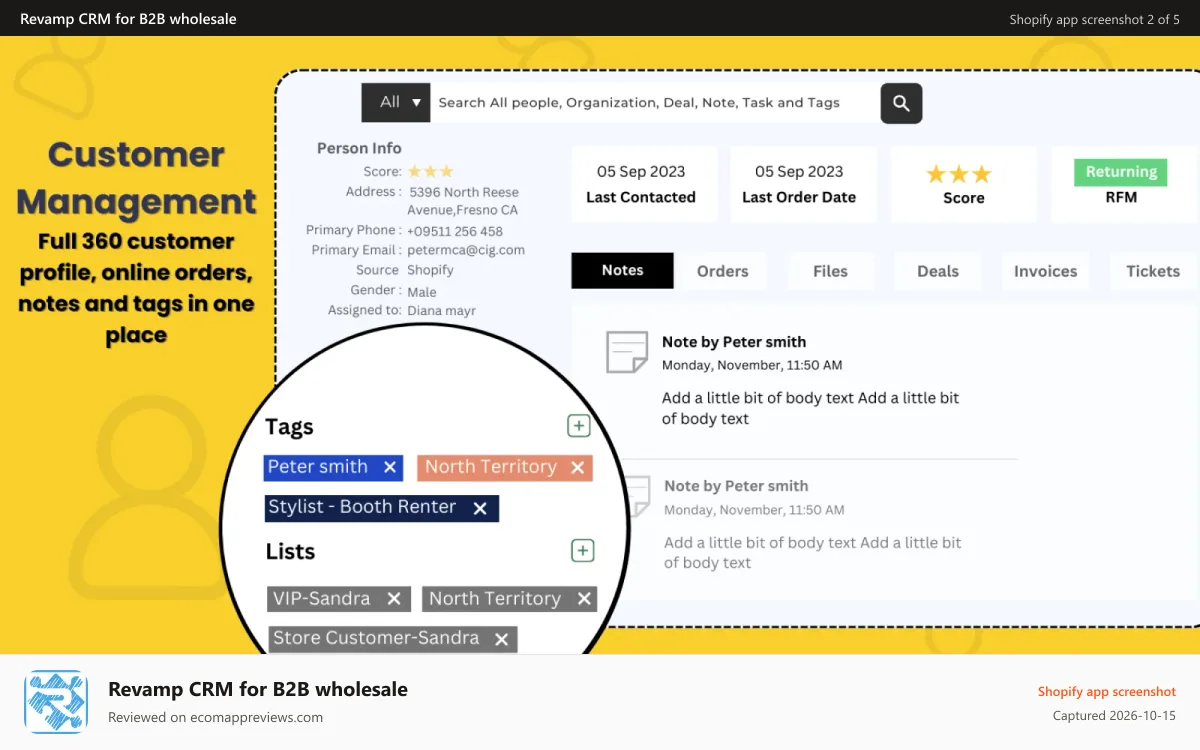This screenshot has width=1200, height=750.
Task: Click the orange North Territory tag label
Action: pos(490,467)
